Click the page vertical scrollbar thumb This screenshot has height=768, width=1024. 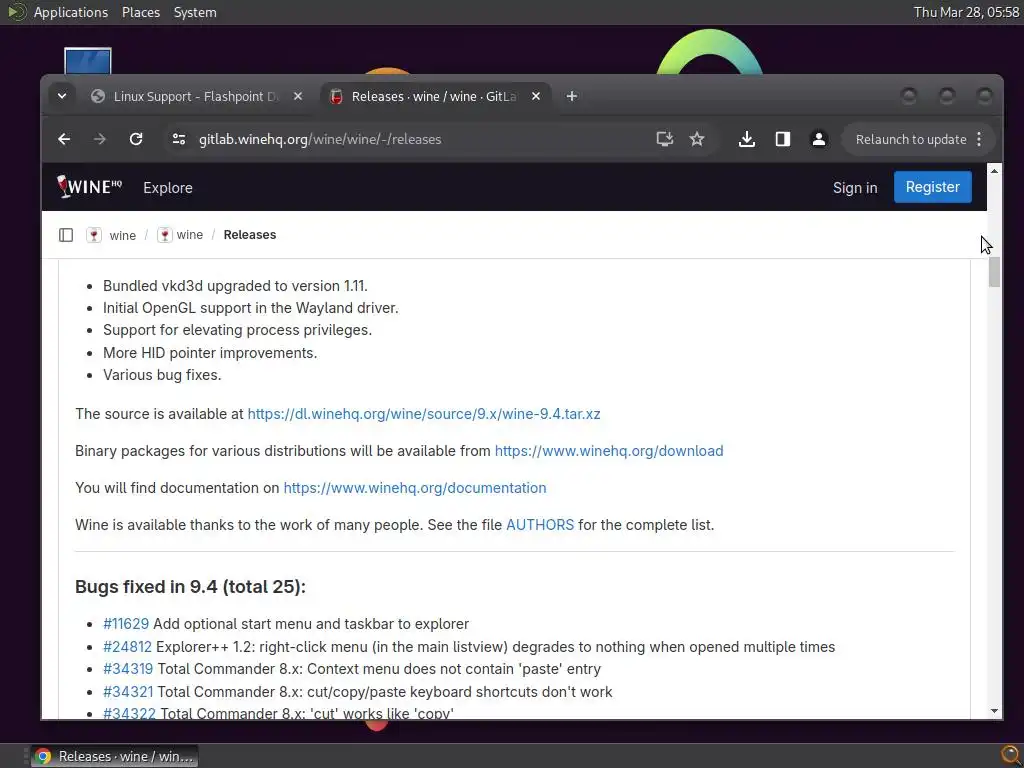pos(994,272)
